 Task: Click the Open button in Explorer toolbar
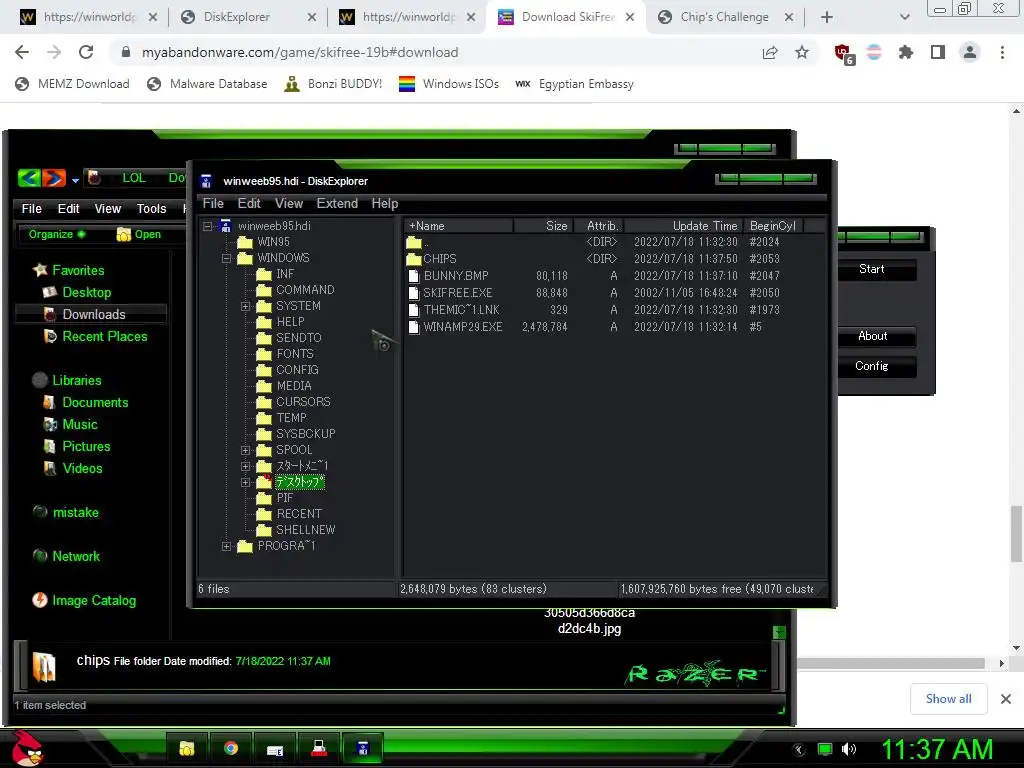[x=138, y=234]
